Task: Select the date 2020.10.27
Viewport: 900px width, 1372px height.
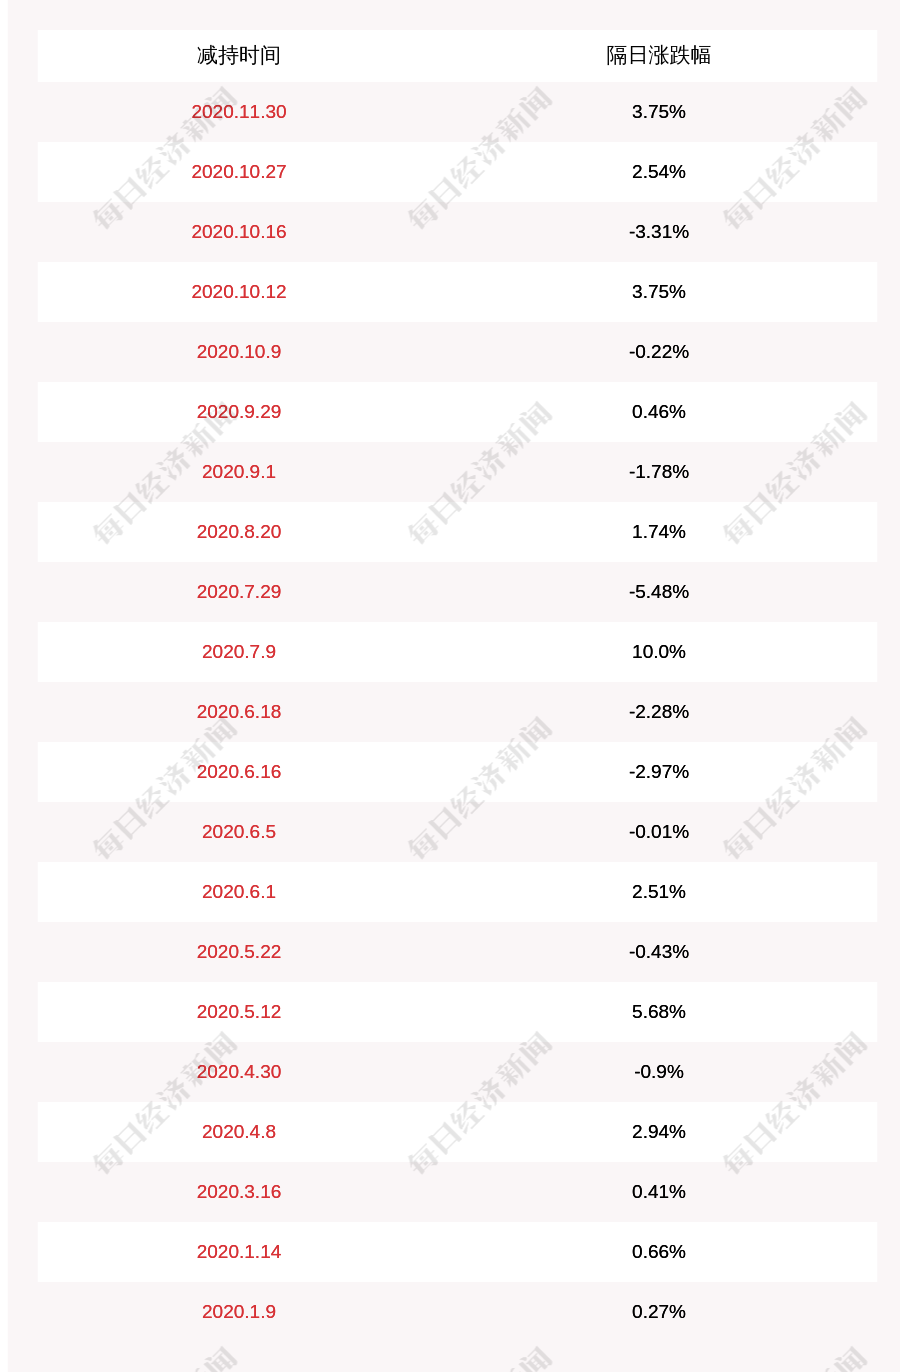Action: click(x=239, y=171)
